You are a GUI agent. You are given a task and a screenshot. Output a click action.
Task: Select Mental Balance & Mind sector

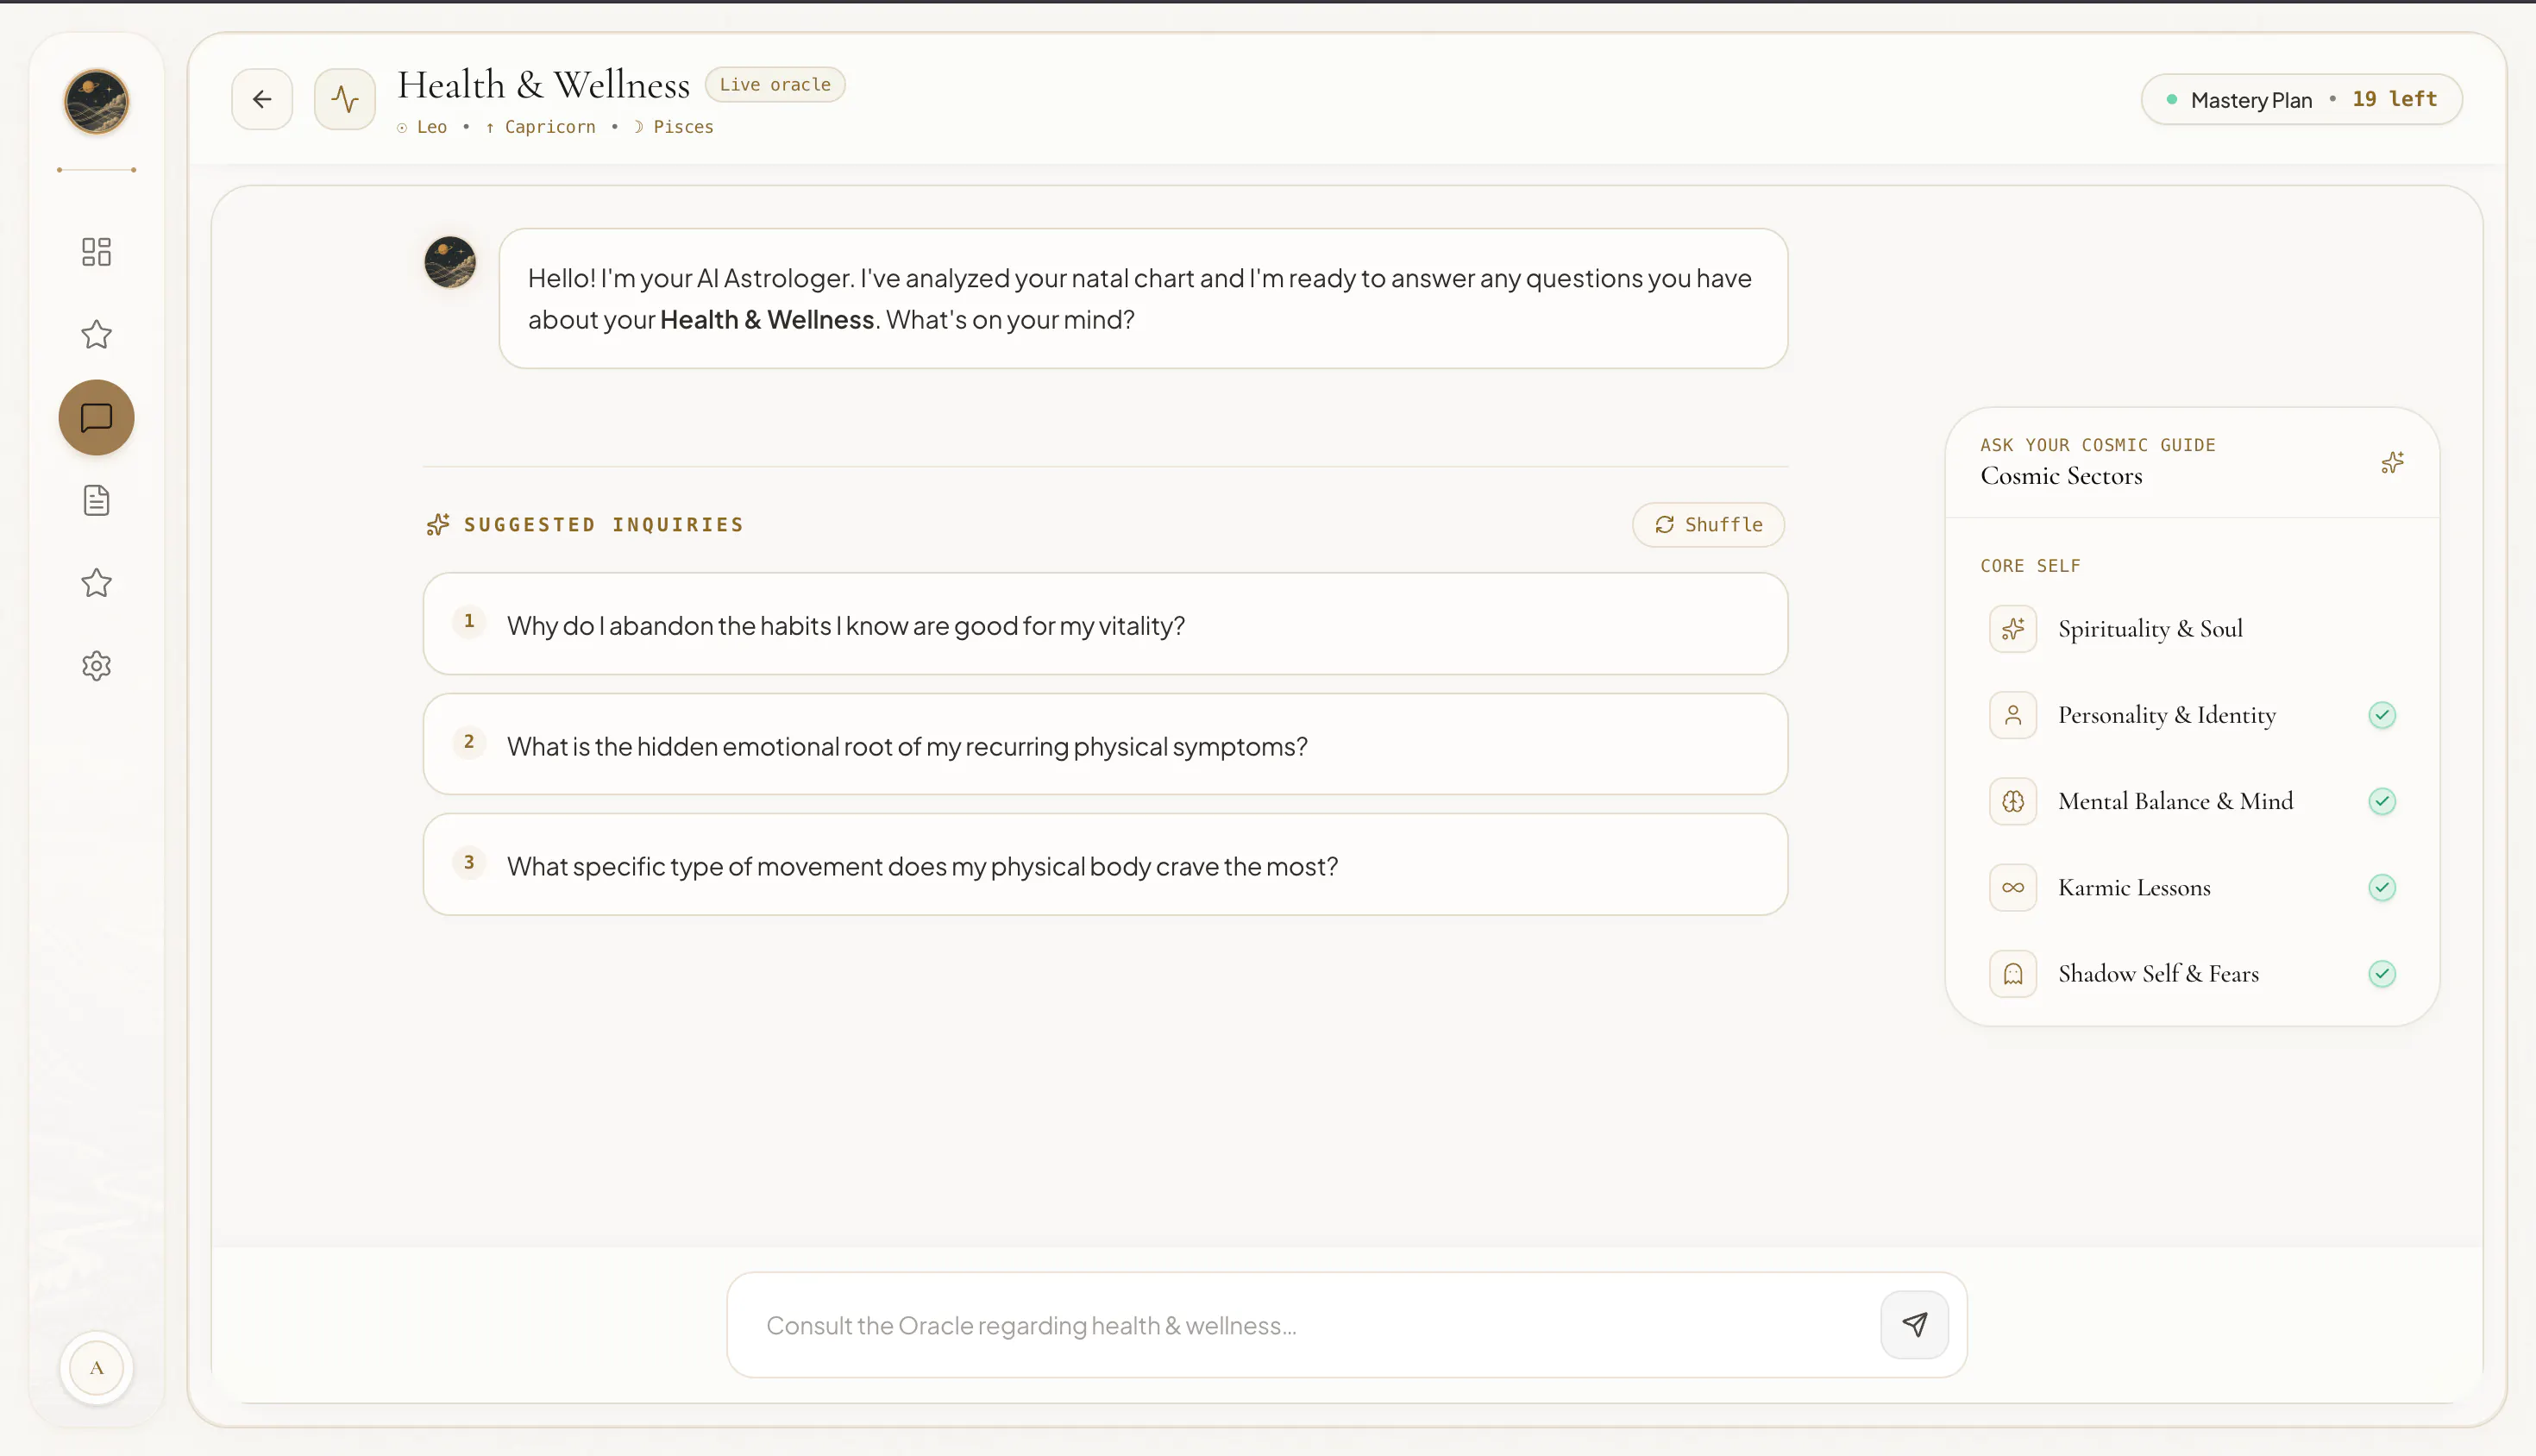tap(2192, 801)
